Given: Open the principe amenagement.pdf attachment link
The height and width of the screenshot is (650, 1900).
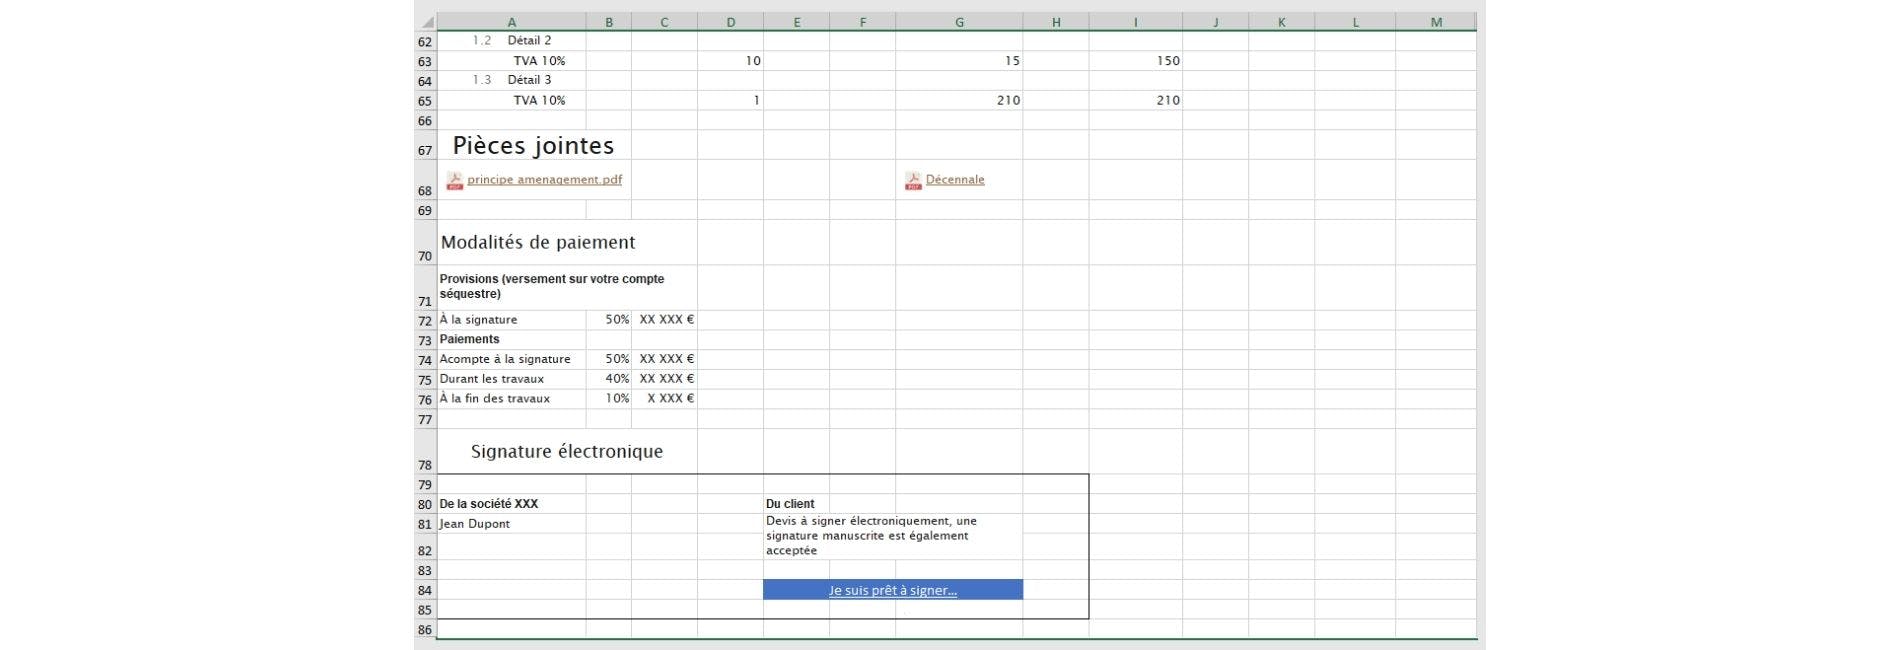Looking at the screenshot, I should pos(544,180).
